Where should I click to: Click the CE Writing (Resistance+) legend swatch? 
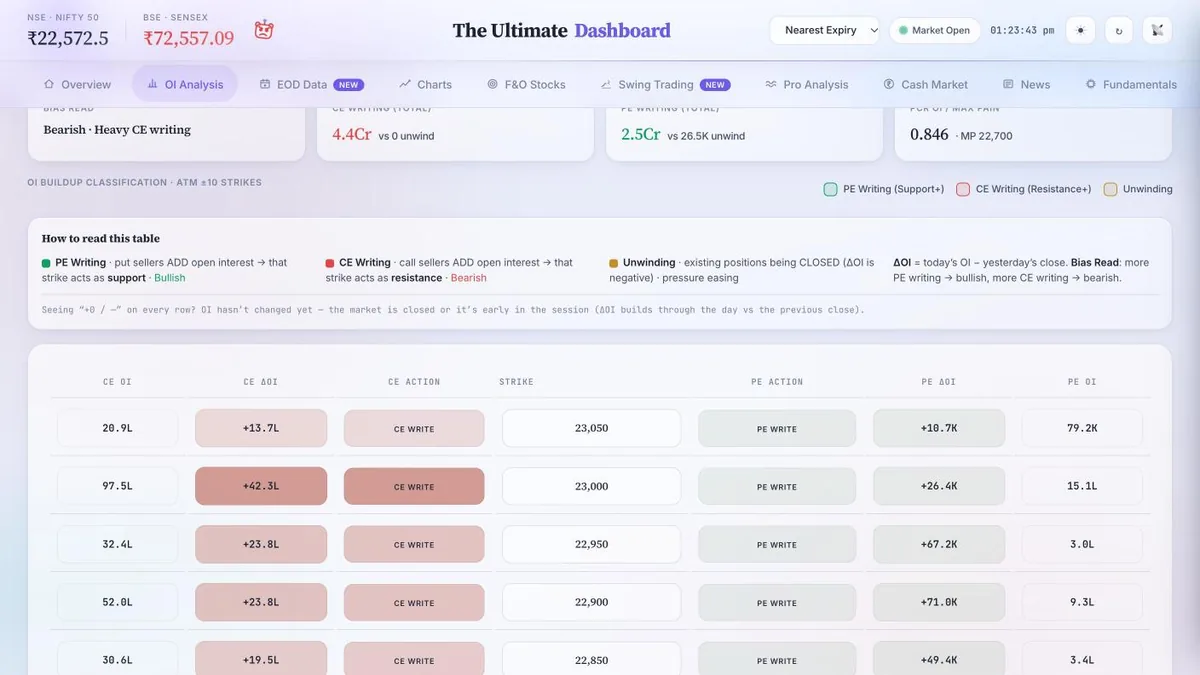coord(963,189)
